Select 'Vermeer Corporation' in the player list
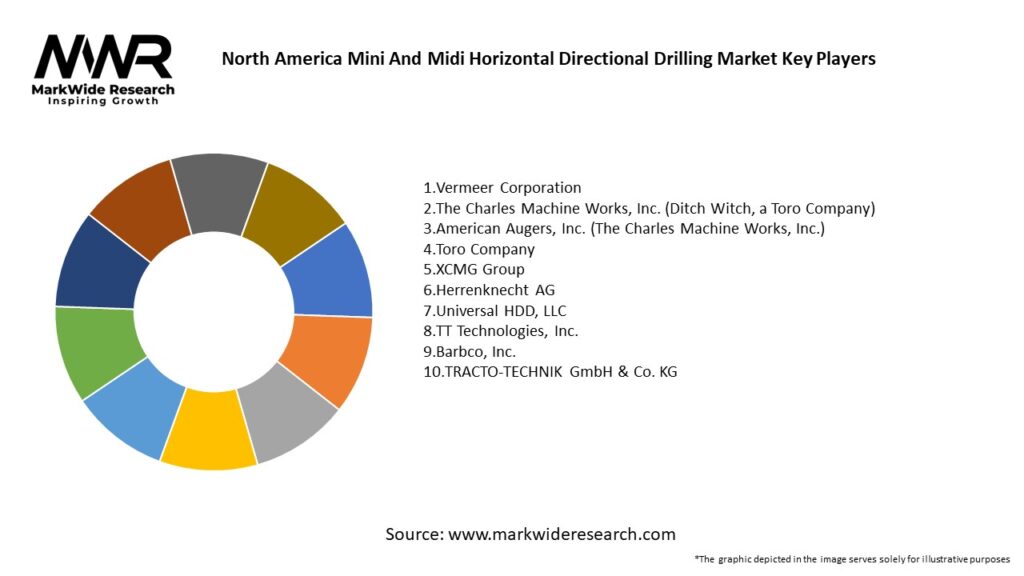 (502, 187)
